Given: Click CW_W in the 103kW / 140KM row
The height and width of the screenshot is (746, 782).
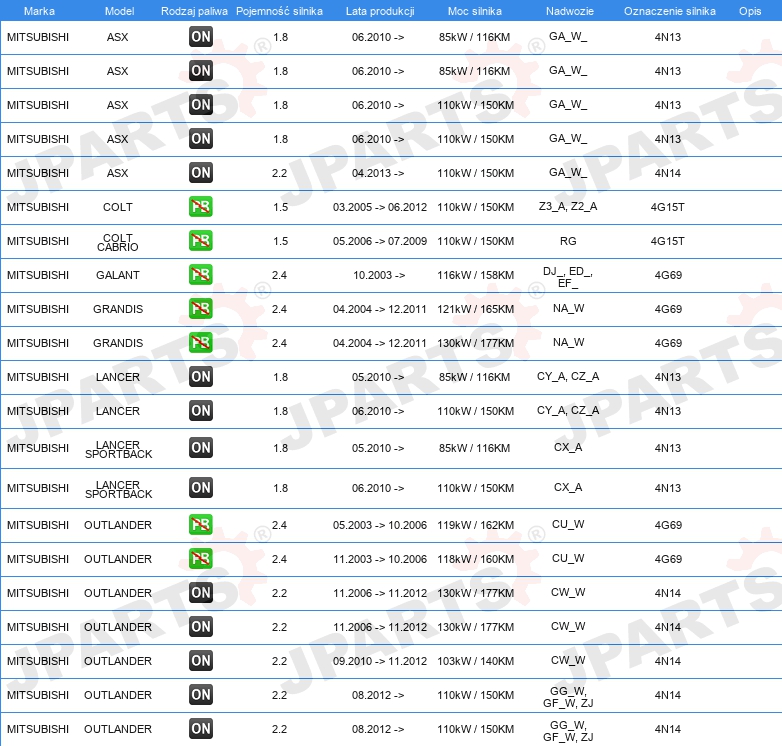Looking at the screenshot, I should click(568, 660).
